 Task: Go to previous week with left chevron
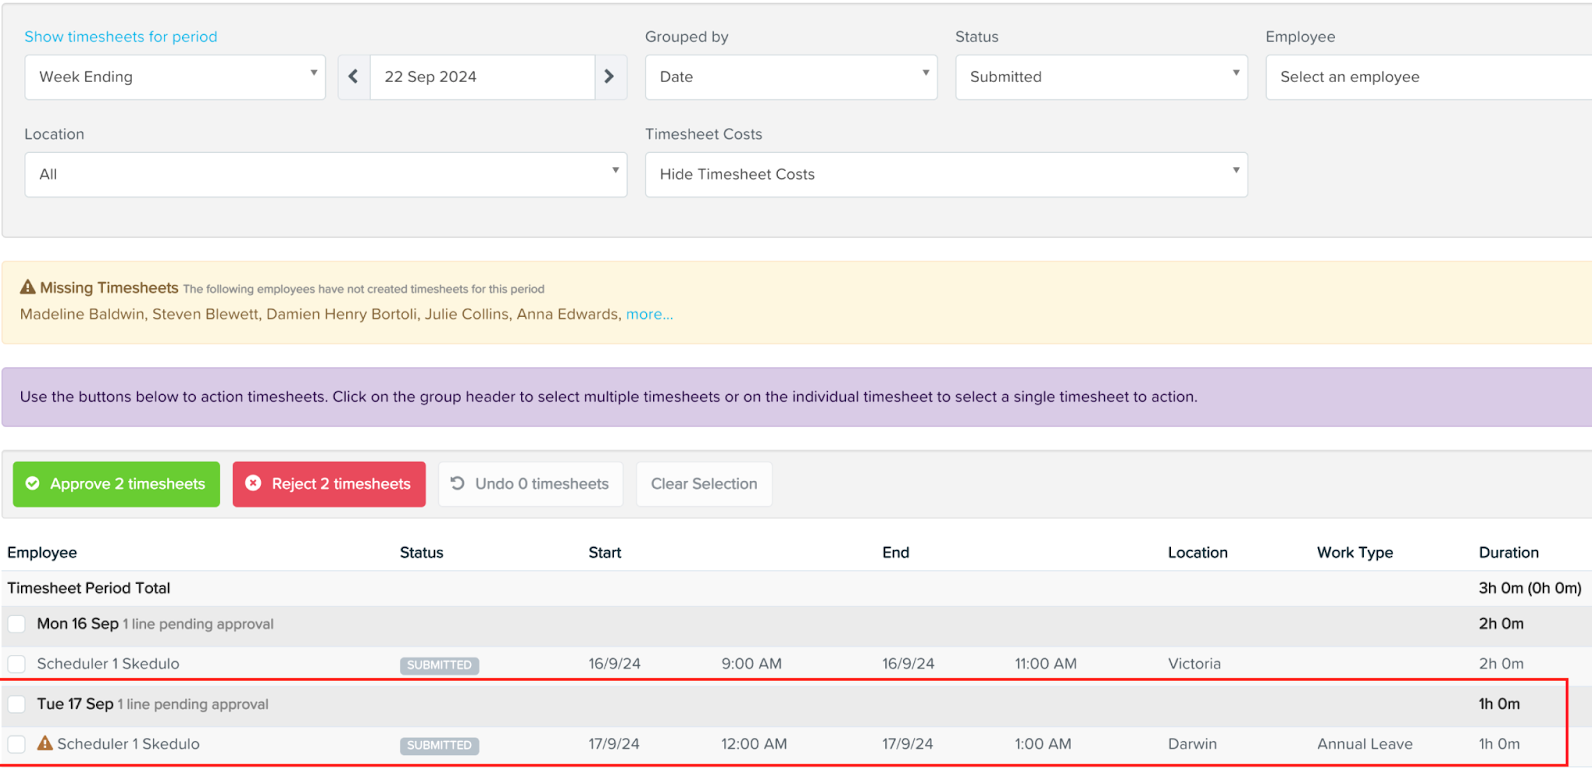click(354, 77)
